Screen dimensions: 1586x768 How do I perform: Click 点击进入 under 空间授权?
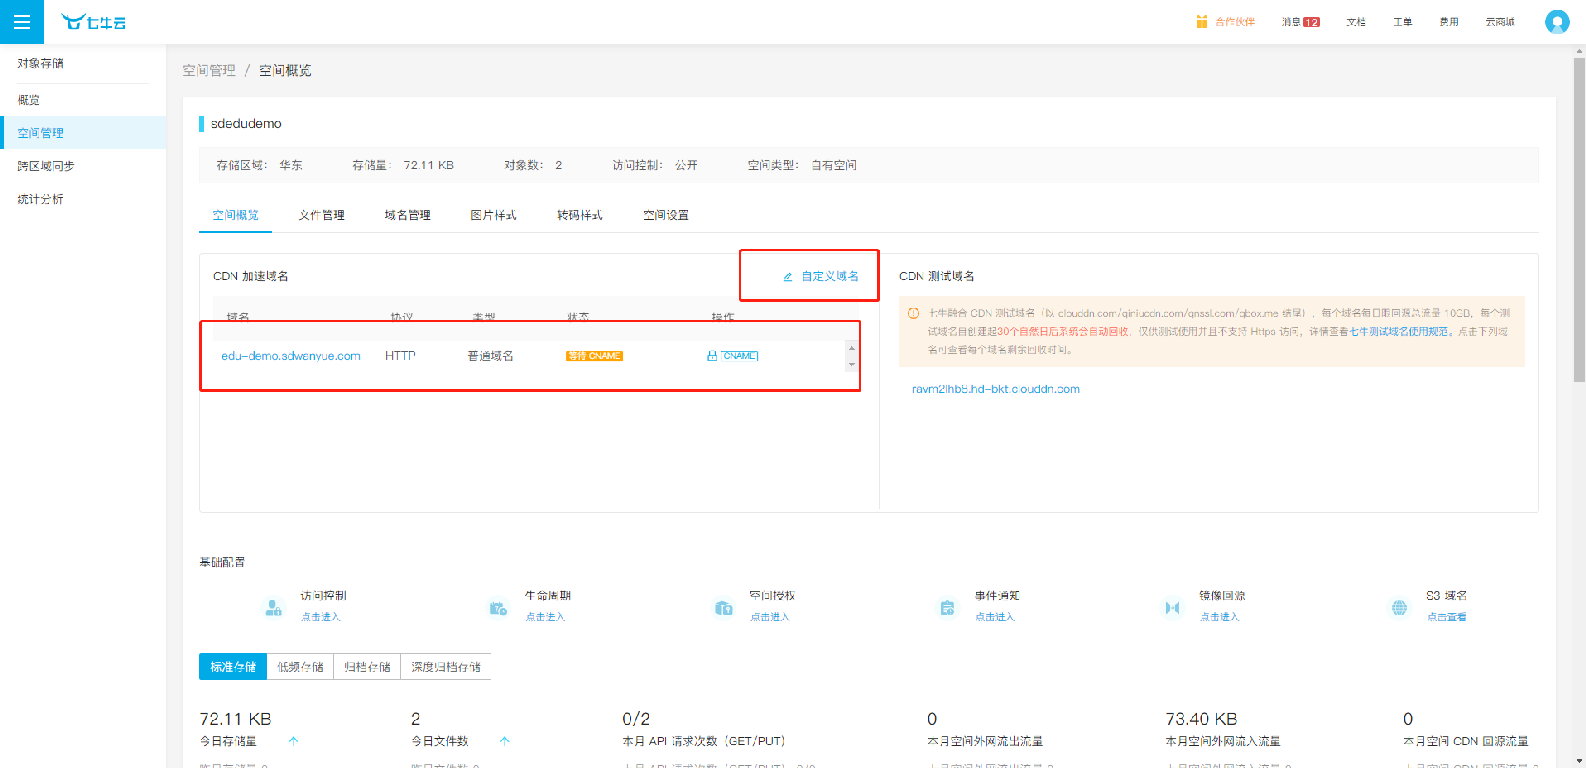pyautogui.click(x=770, y=617)
